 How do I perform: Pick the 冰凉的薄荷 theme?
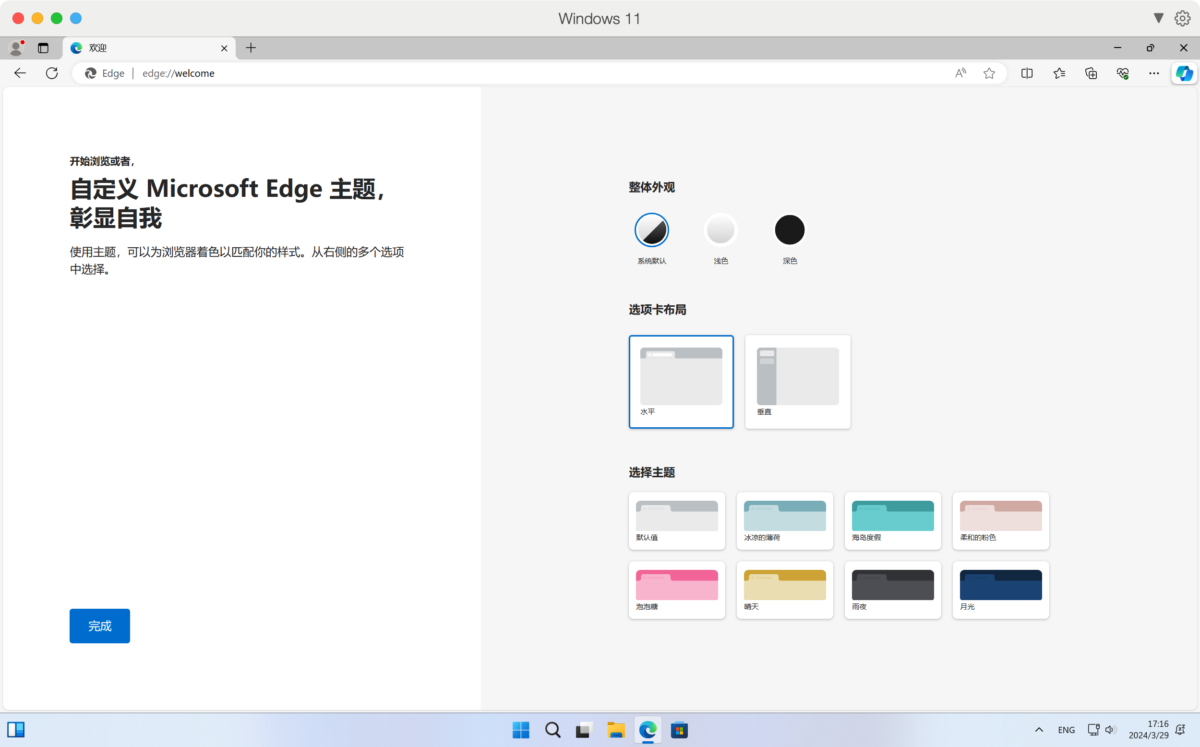(785, 520)
